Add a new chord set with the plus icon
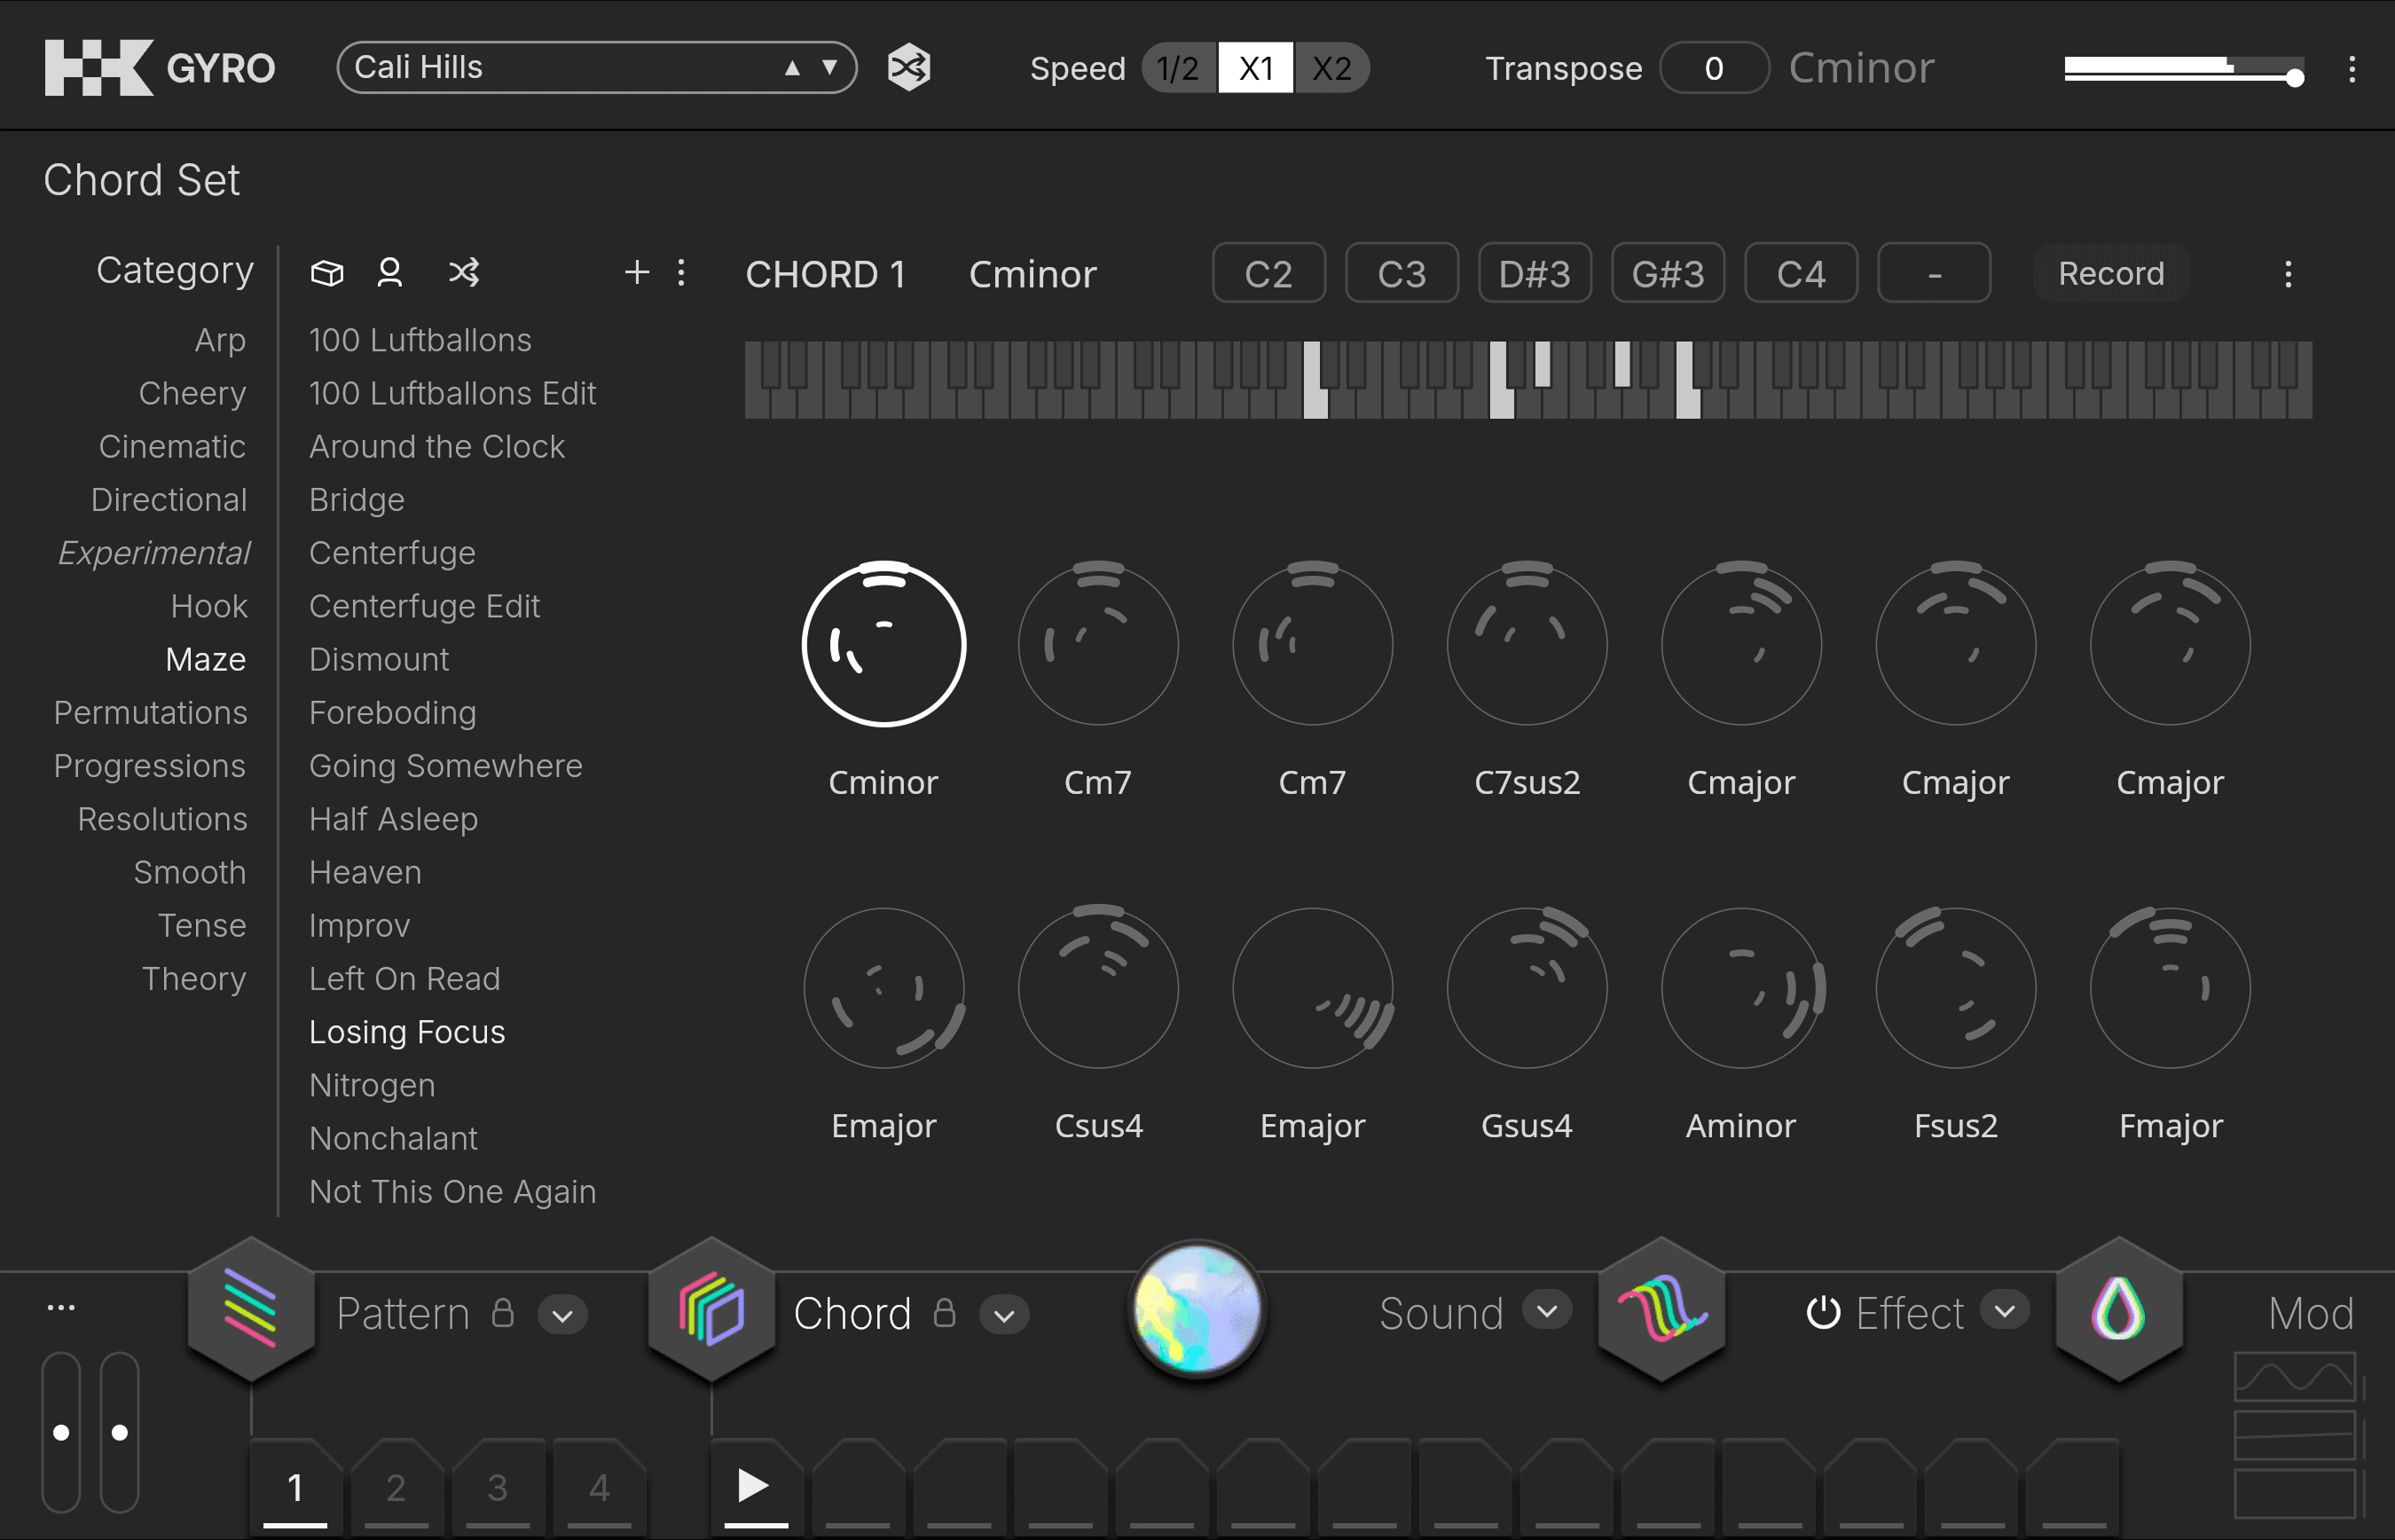The width and height of the screenshot is (2395, 1540). coord(637,271)
